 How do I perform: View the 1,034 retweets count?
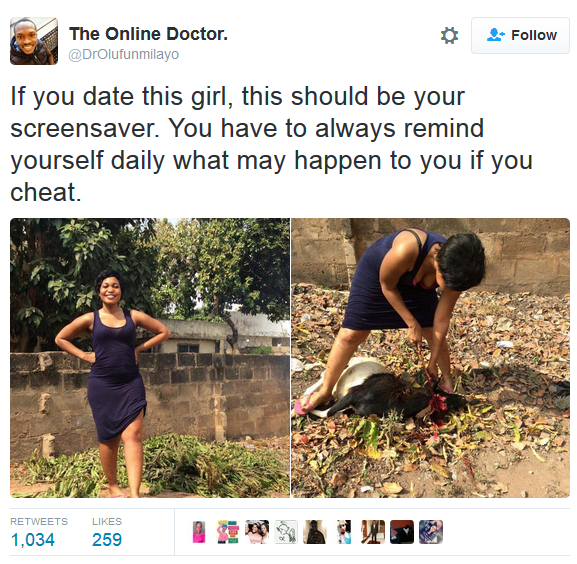[x=33, y=540]
